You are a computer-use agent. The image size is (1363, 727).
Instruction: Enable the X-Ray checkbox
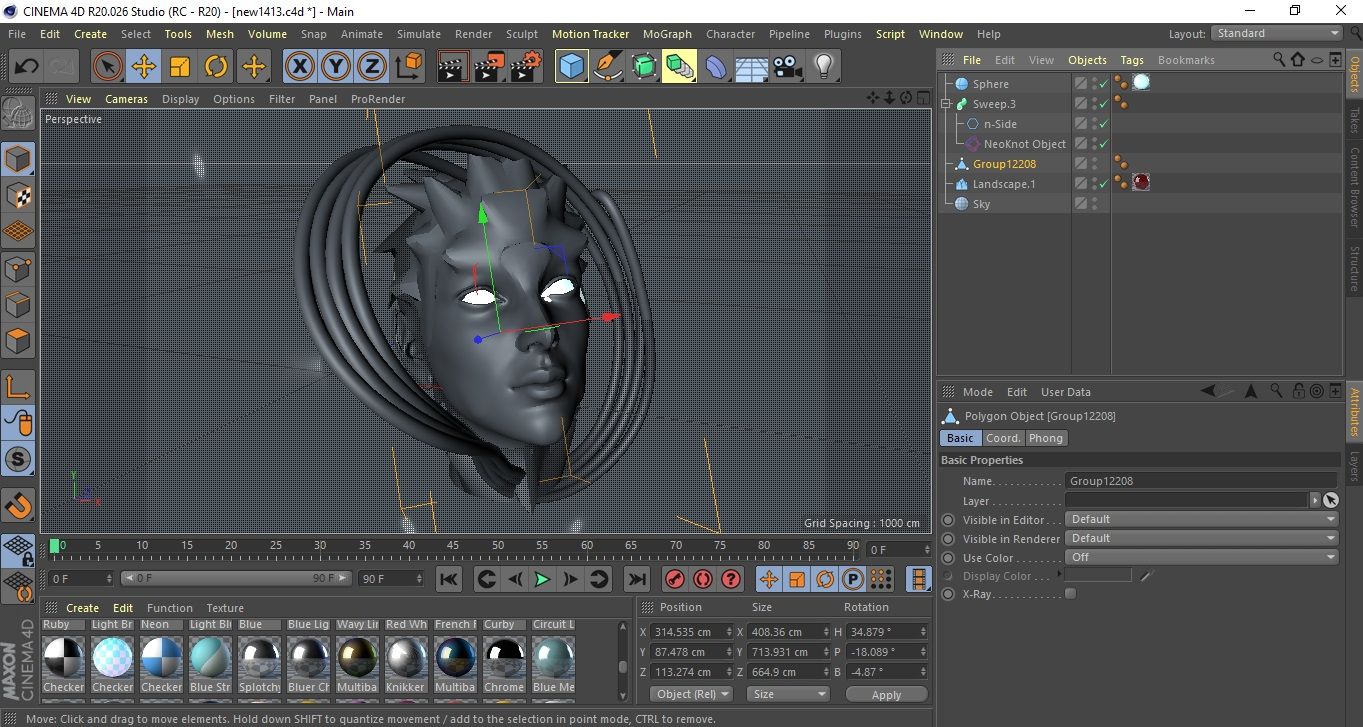(x=1071, y=594)
